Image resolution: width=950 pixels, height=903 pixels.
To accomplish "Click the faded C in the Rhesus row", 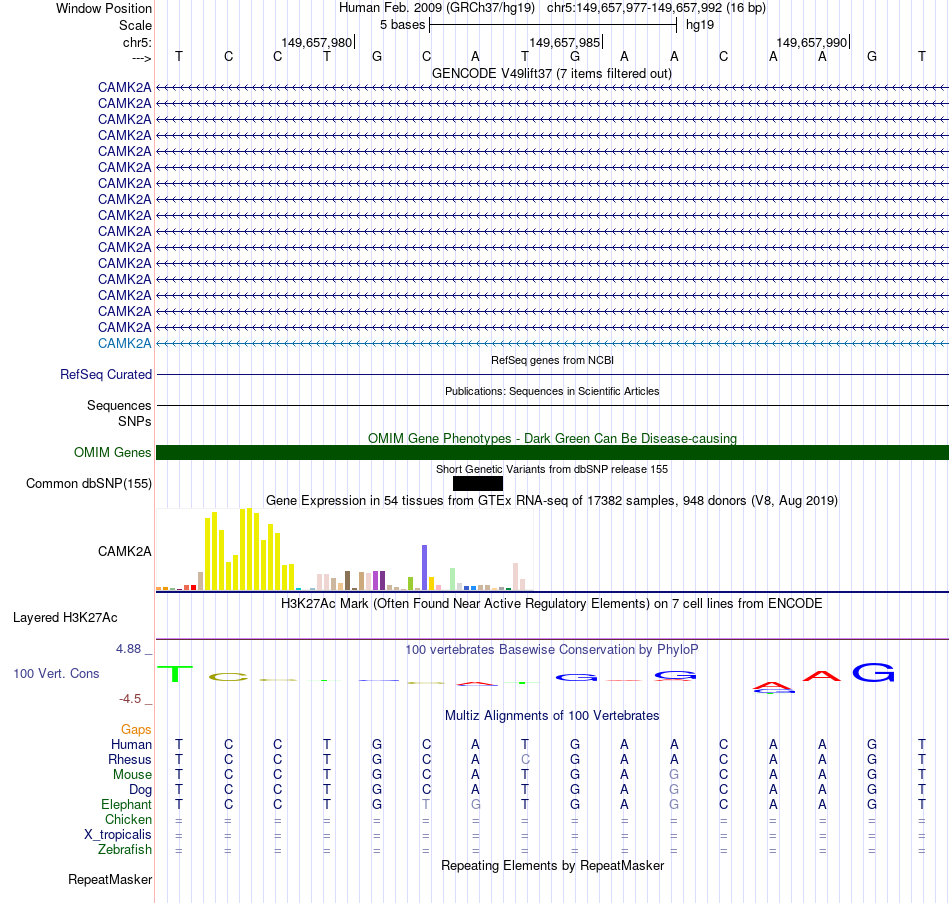I will tap(525, 759).
